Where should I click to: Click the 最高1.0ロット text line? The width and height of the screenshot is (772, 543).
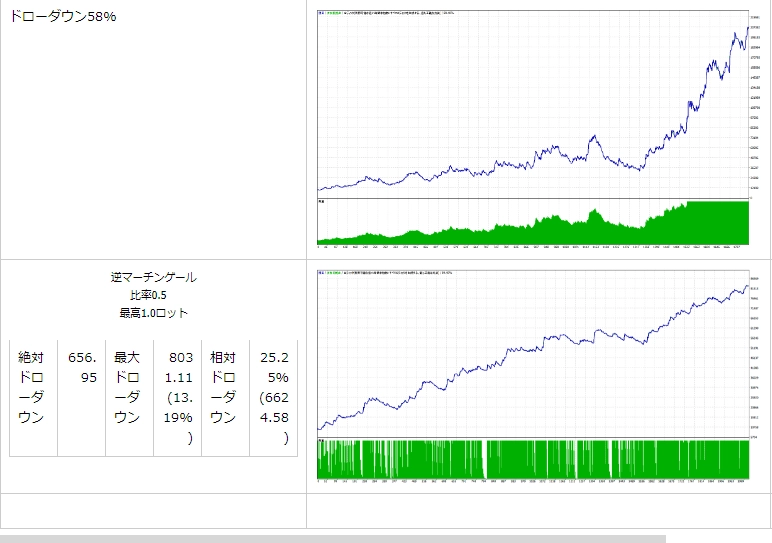pos(153,313)
